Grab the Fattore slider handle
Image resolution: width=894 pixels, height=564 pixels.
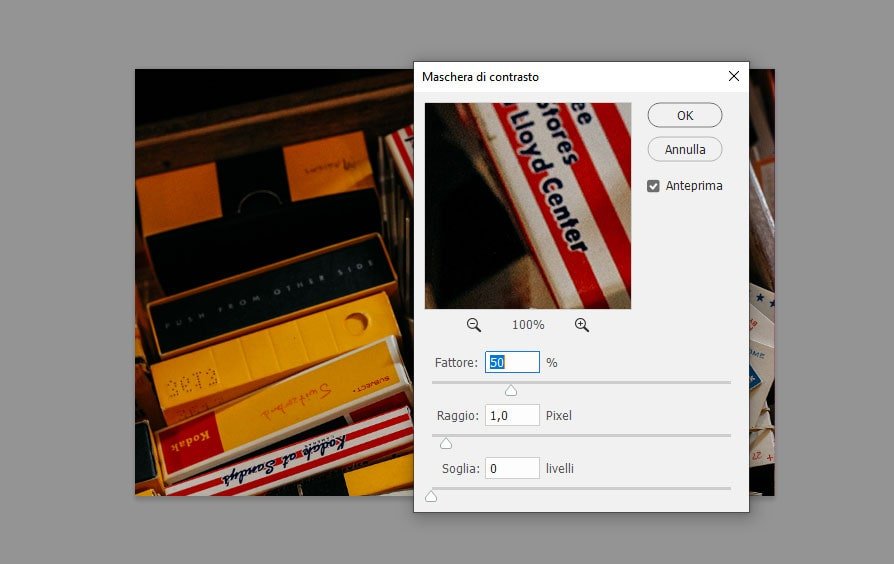click(511, 390)
